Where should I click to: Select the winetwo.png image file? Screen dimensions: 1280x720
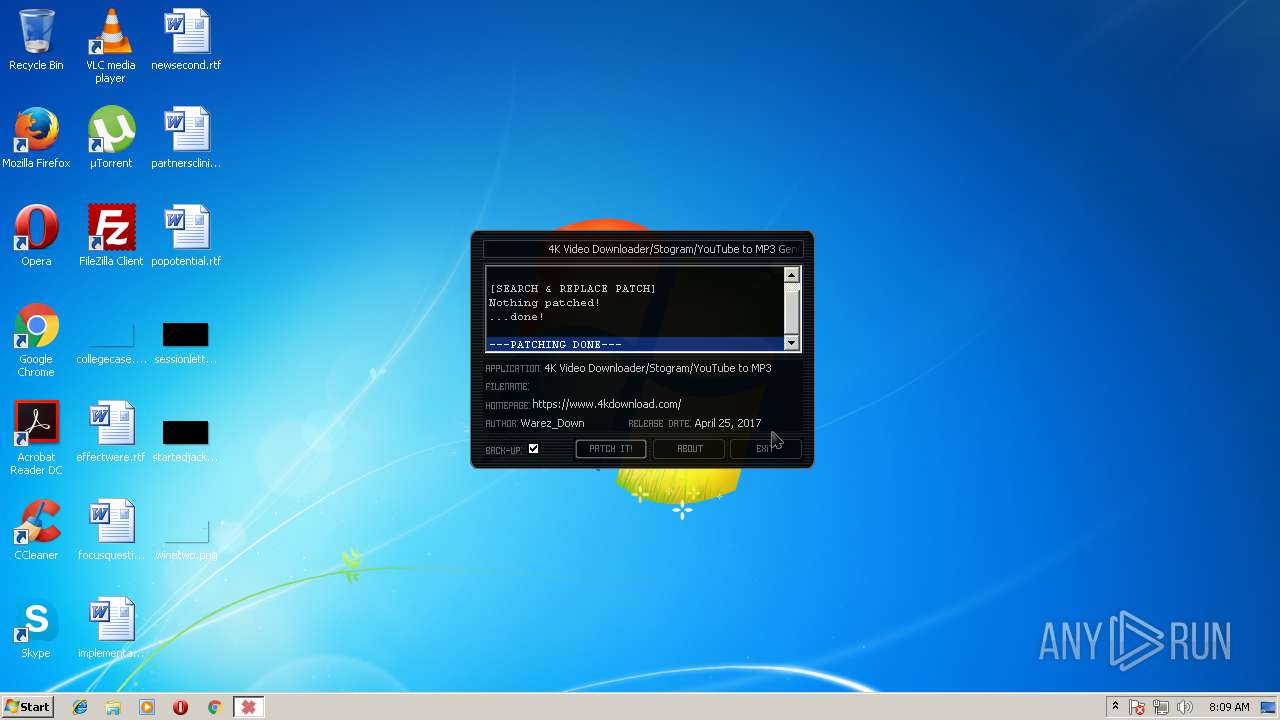(x=186, y=537)
